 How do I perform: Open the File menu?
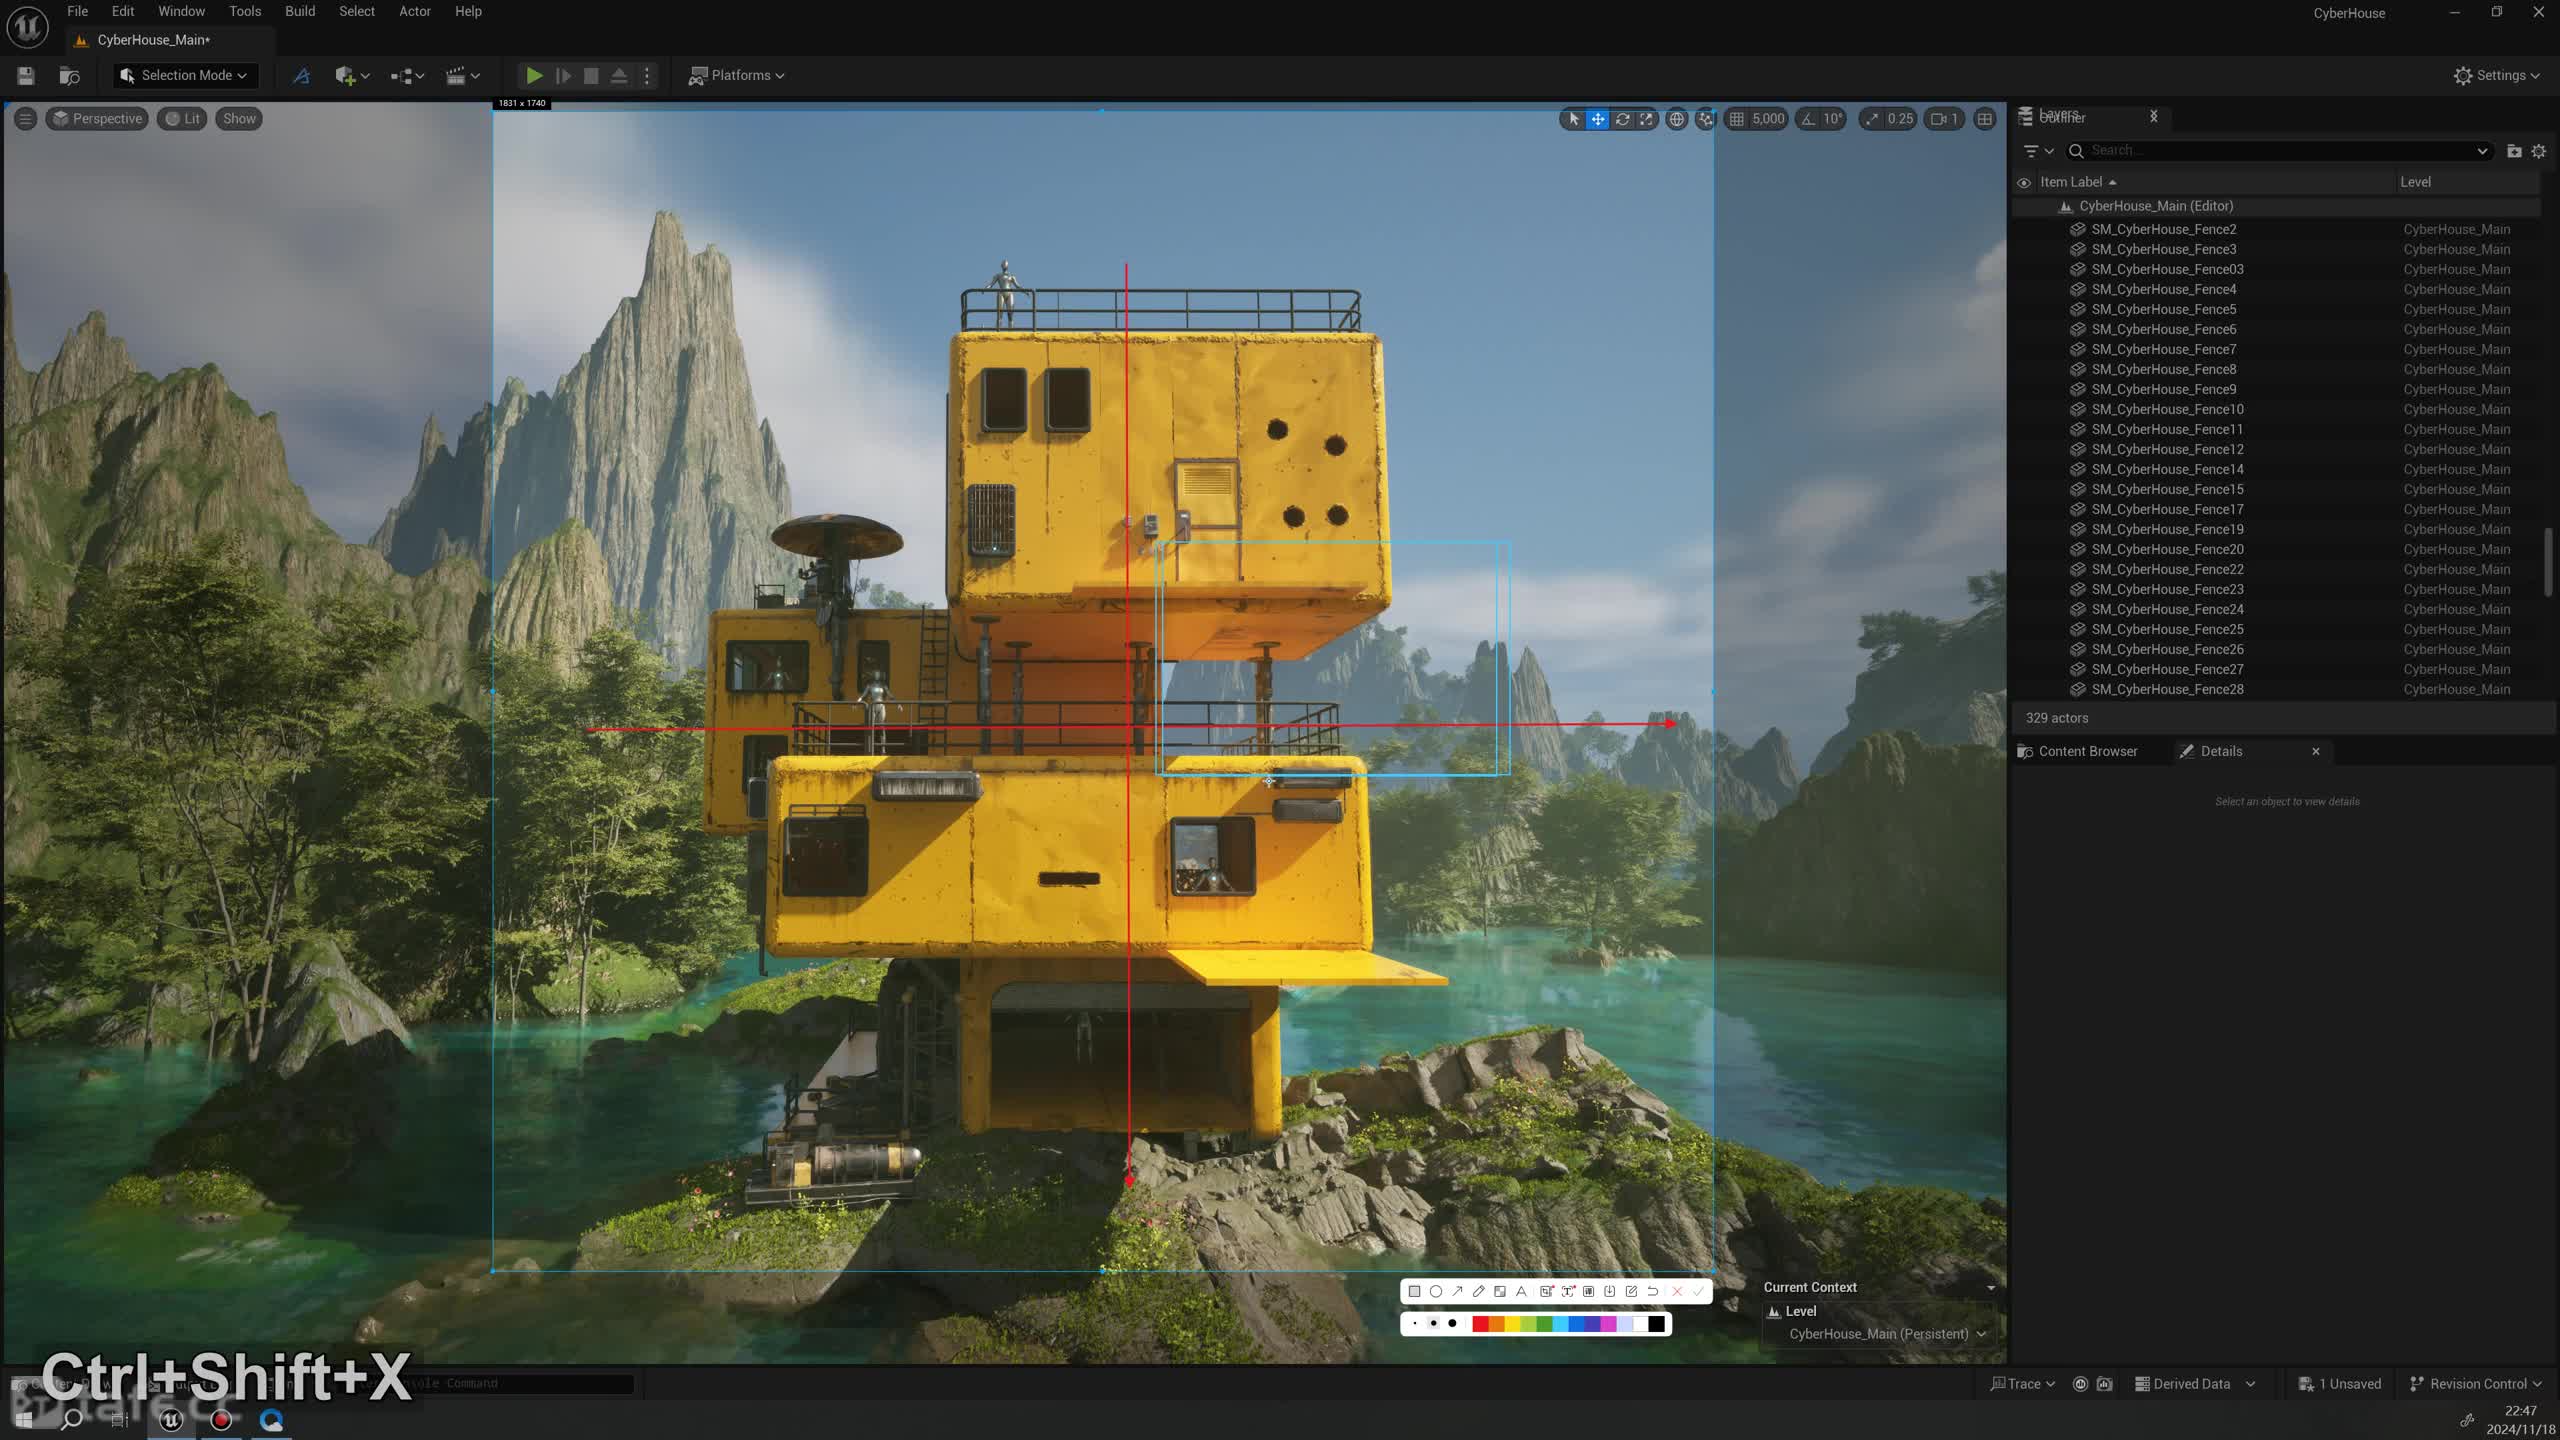(77, 12)
